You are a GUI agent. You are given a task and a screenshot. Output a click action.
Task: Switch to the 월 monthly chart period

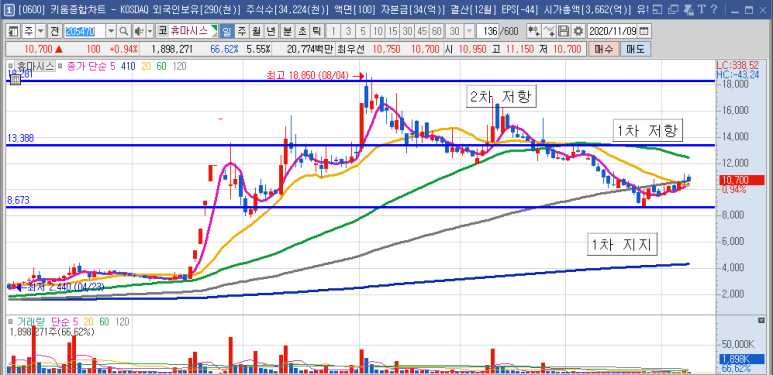click(256, 32)
